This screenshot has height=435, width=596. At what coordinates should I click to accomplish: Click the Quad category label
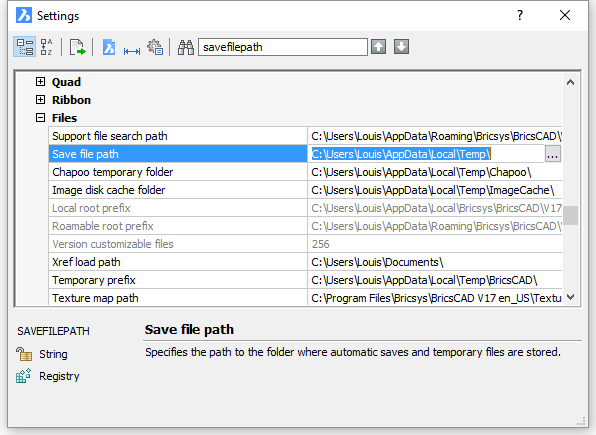[67, 82]
